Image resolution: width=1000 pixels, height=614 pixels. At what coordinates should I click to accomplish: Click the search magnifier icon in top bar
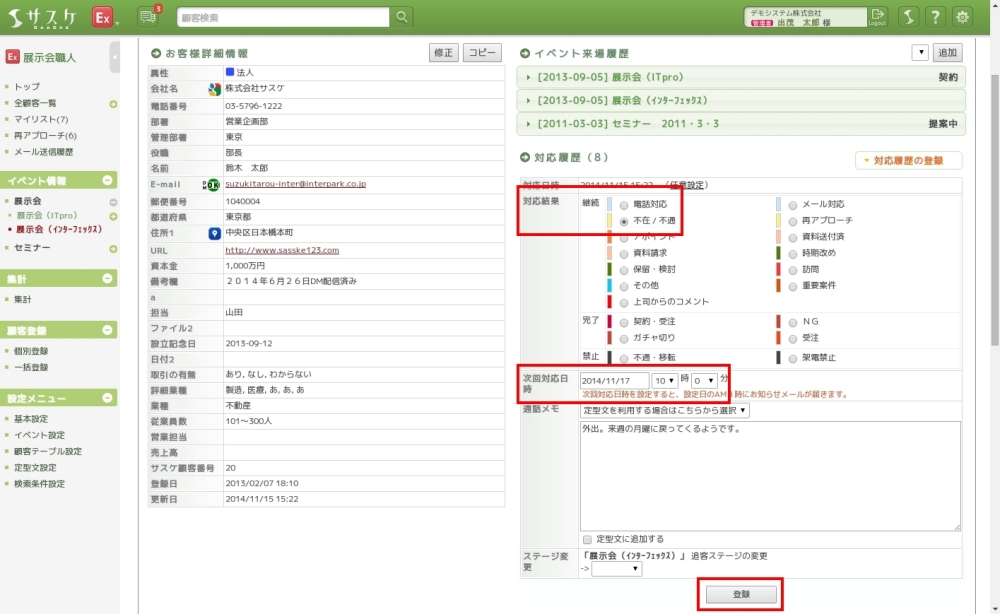pyautogui.click(x=401, y=17)
